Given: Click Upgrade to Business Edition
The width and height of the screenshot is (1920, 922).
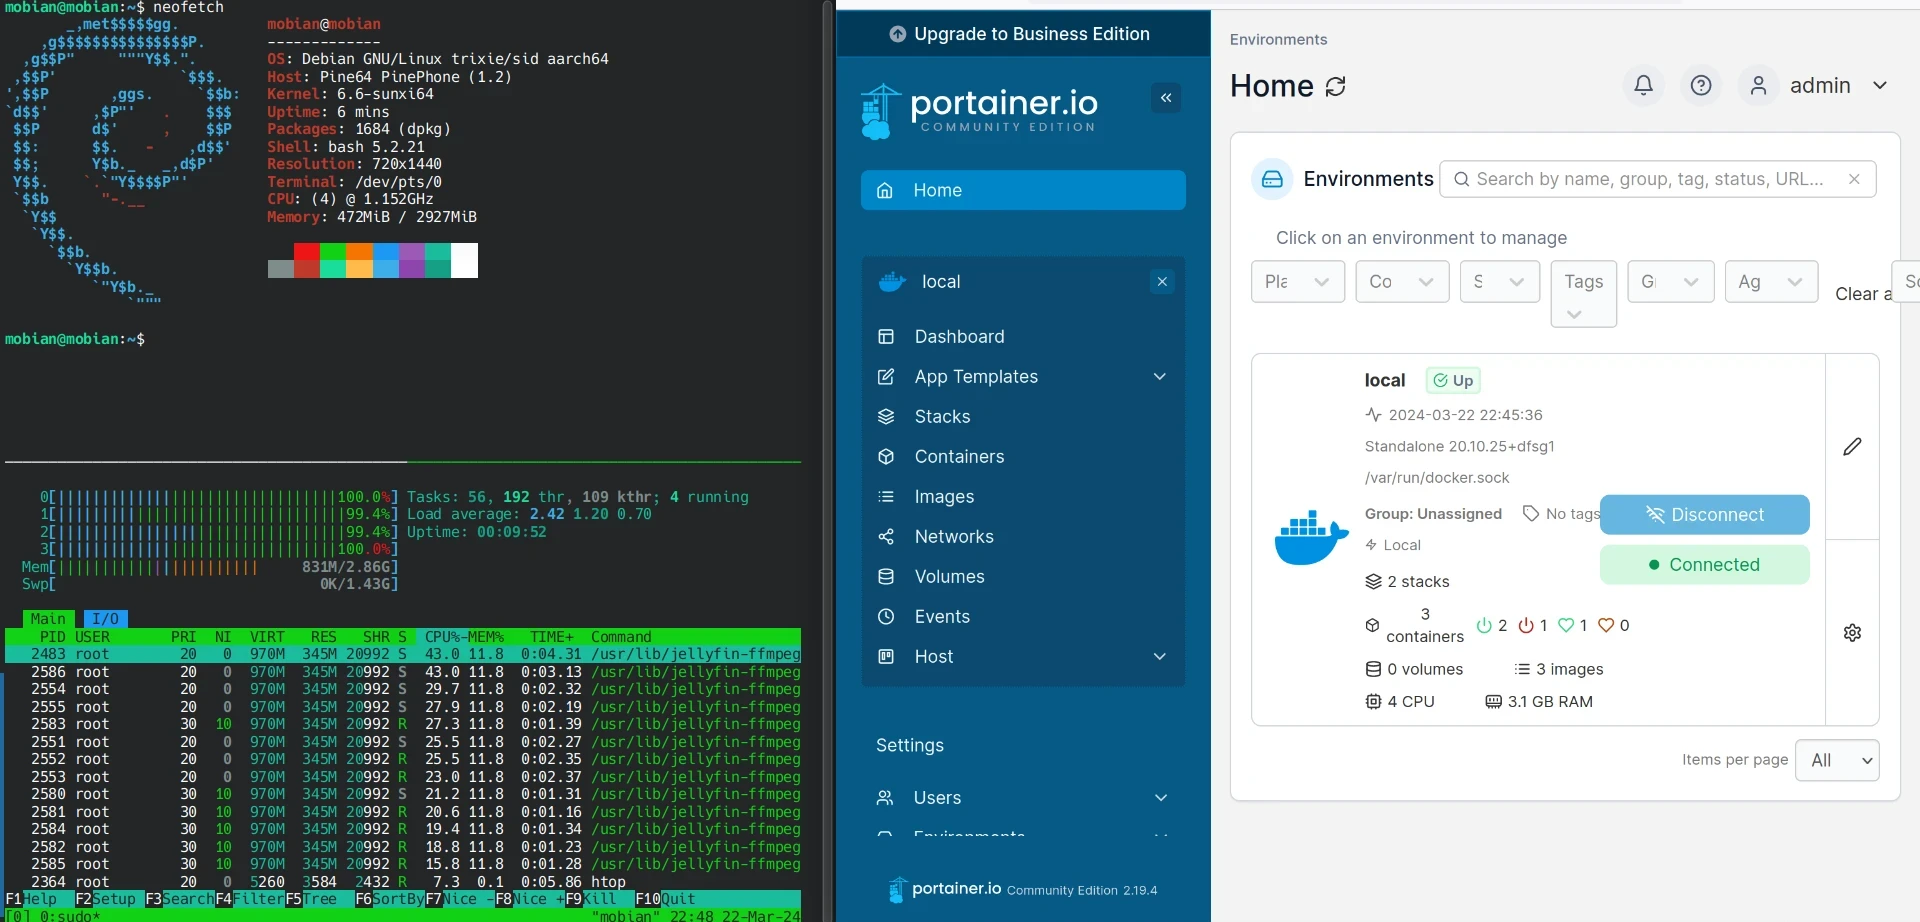Looking at the screenshot, I should tap(1020, 34).
